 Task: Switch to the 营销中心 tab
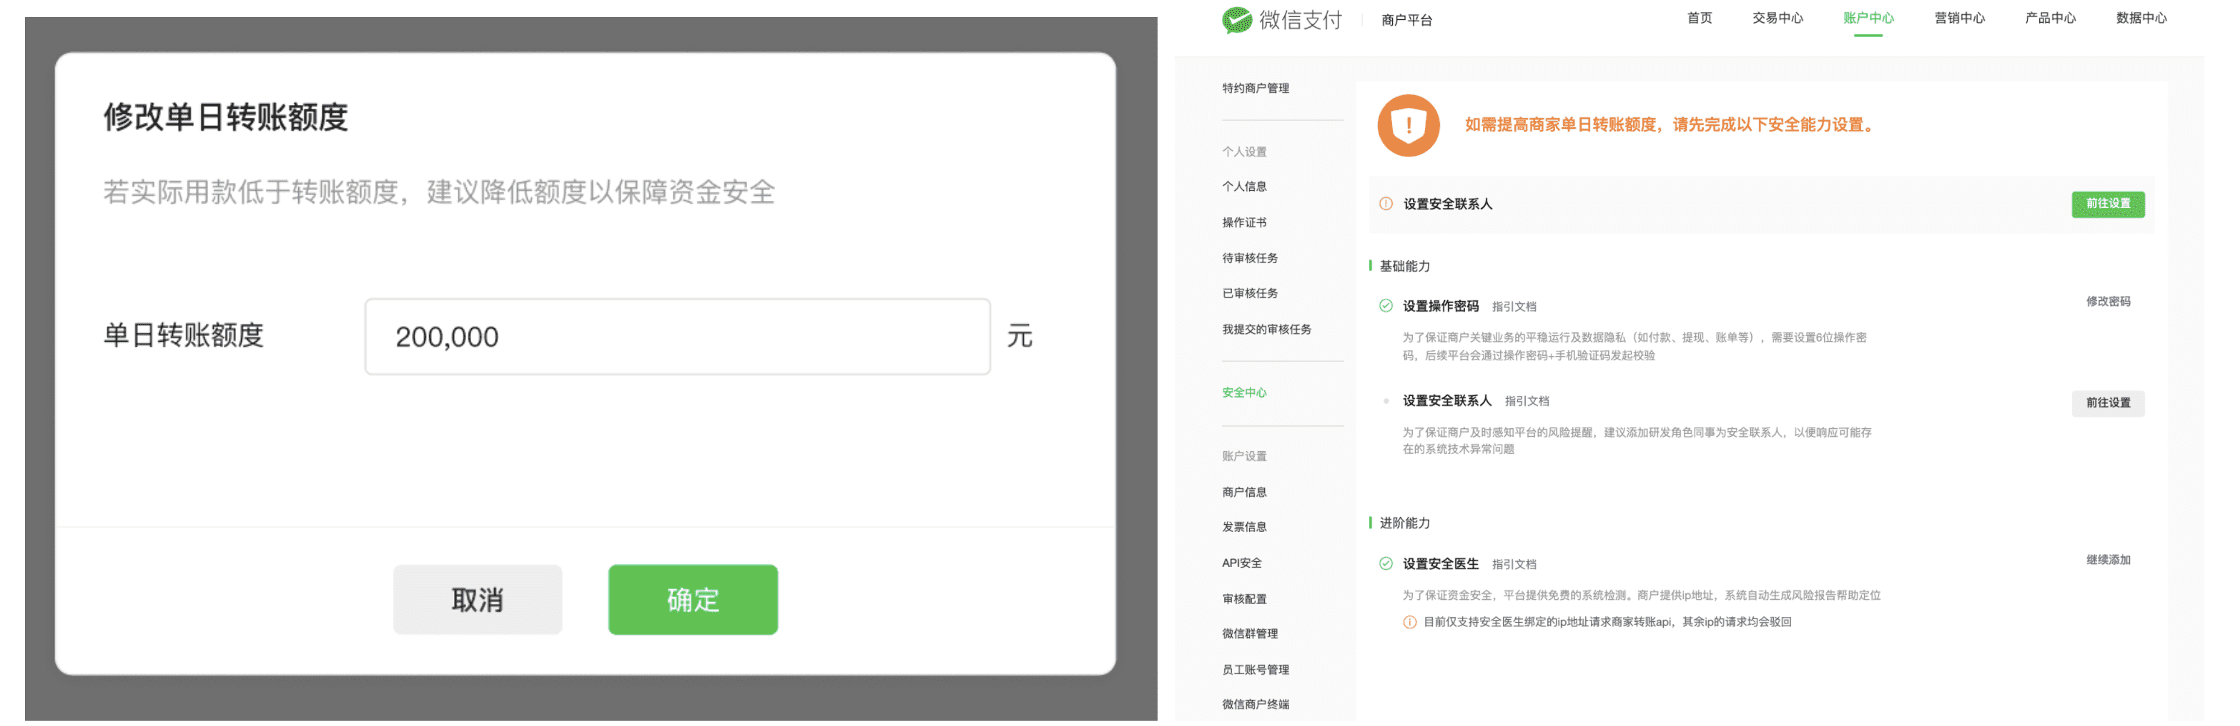point(1959,18)
